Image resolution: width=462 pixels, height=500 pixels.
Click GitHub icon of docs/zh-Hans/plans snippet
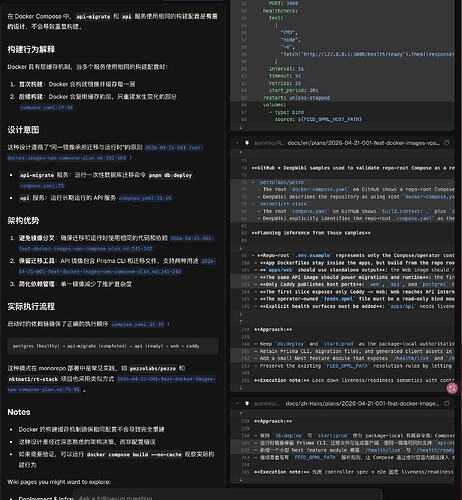click(x=247, y=403)
